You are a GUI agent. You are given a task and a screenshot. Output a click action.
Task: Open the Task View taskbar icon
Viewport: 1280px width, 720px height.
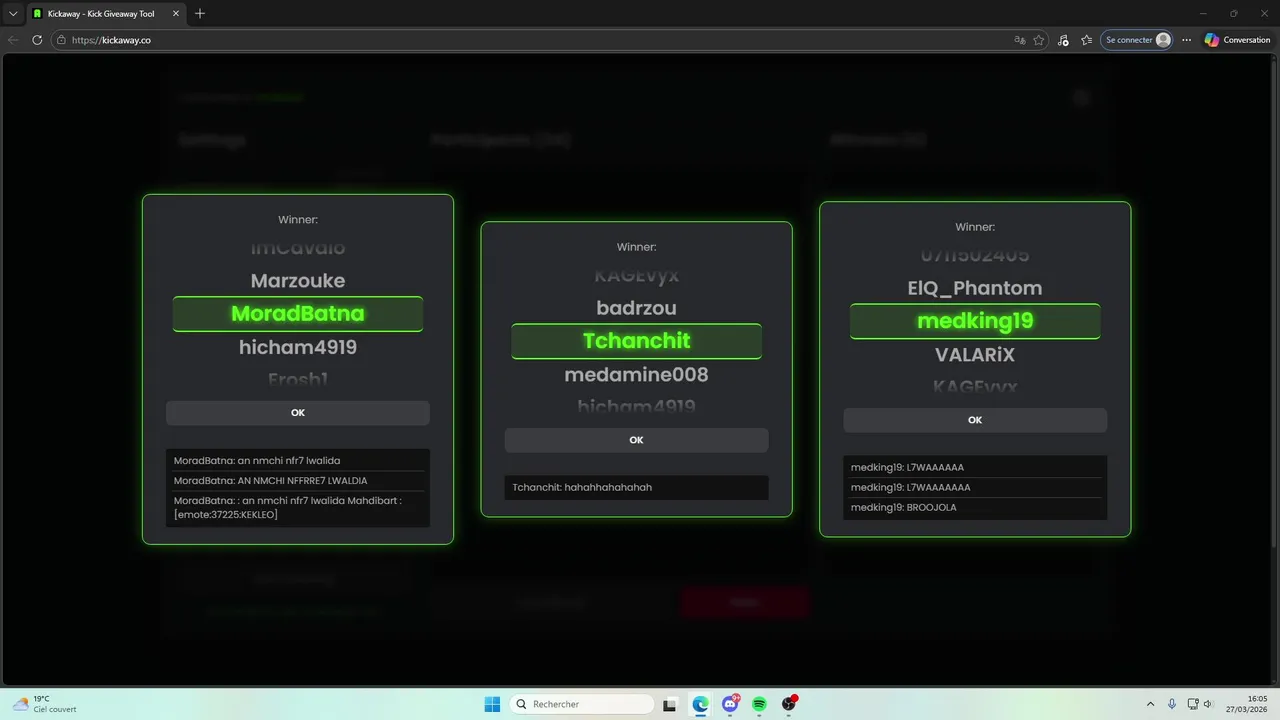coord(671,704)
